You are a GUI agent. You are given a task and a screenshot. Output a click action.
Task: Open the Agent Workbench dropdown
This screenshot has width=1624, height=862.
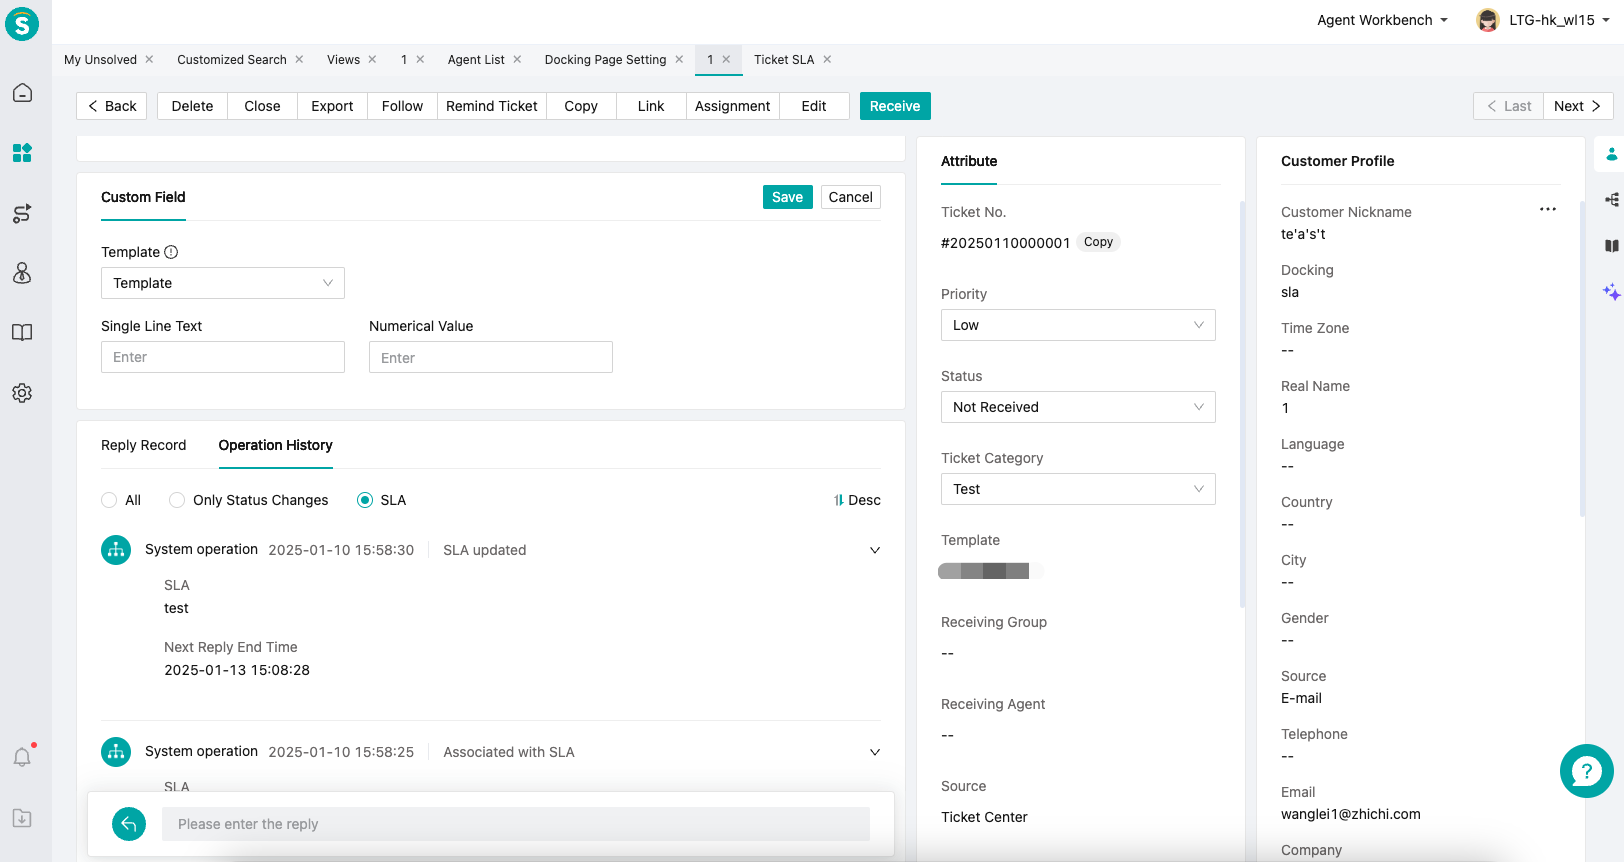click(1382, 20)
